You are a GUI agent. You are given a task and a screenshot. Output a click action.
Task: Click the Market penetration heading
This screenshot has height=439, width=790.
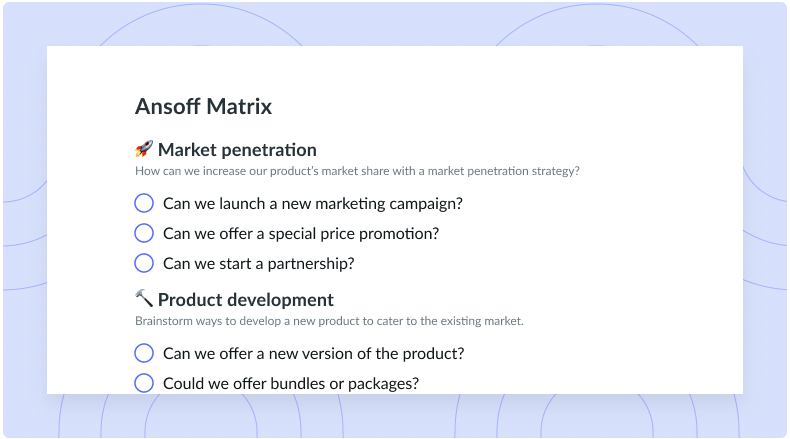tap(237, 150)
